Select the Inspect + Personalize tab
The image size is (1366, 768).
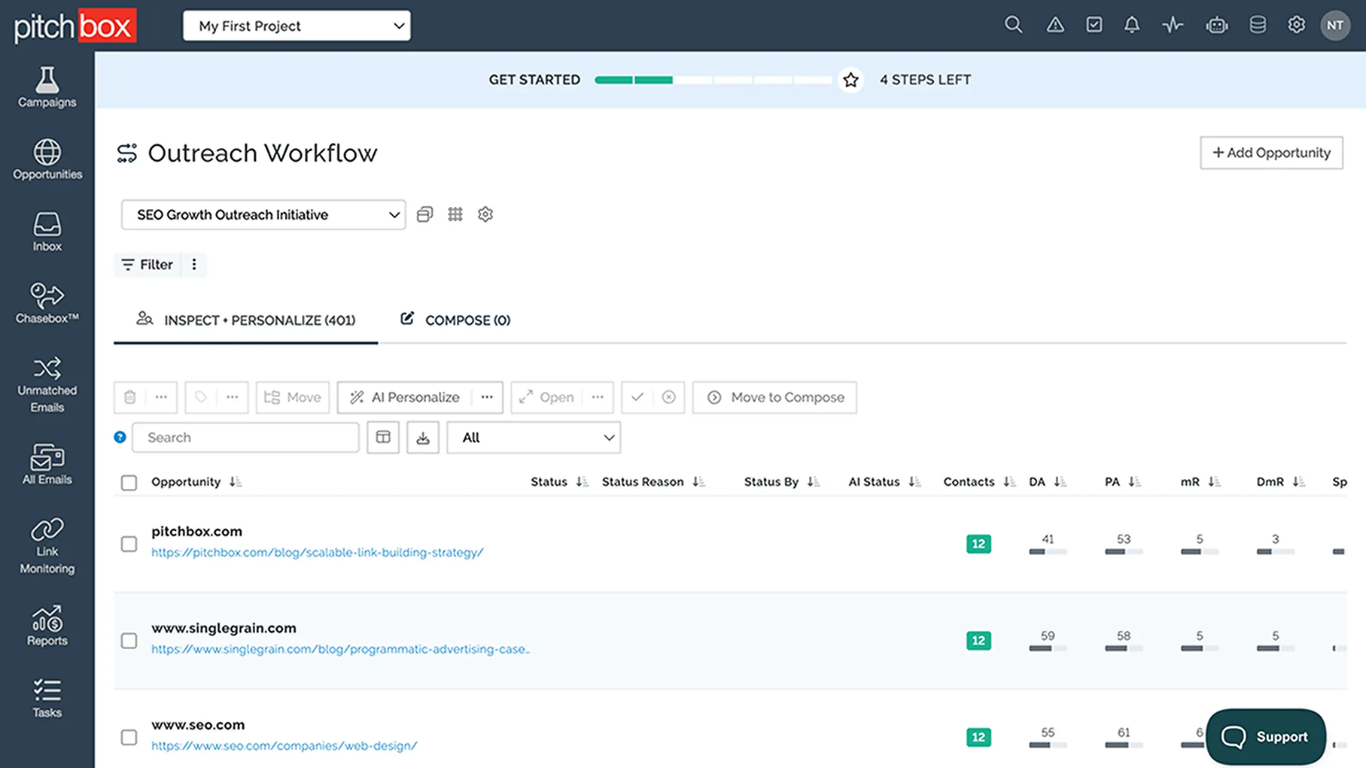[x=246, y=320]
